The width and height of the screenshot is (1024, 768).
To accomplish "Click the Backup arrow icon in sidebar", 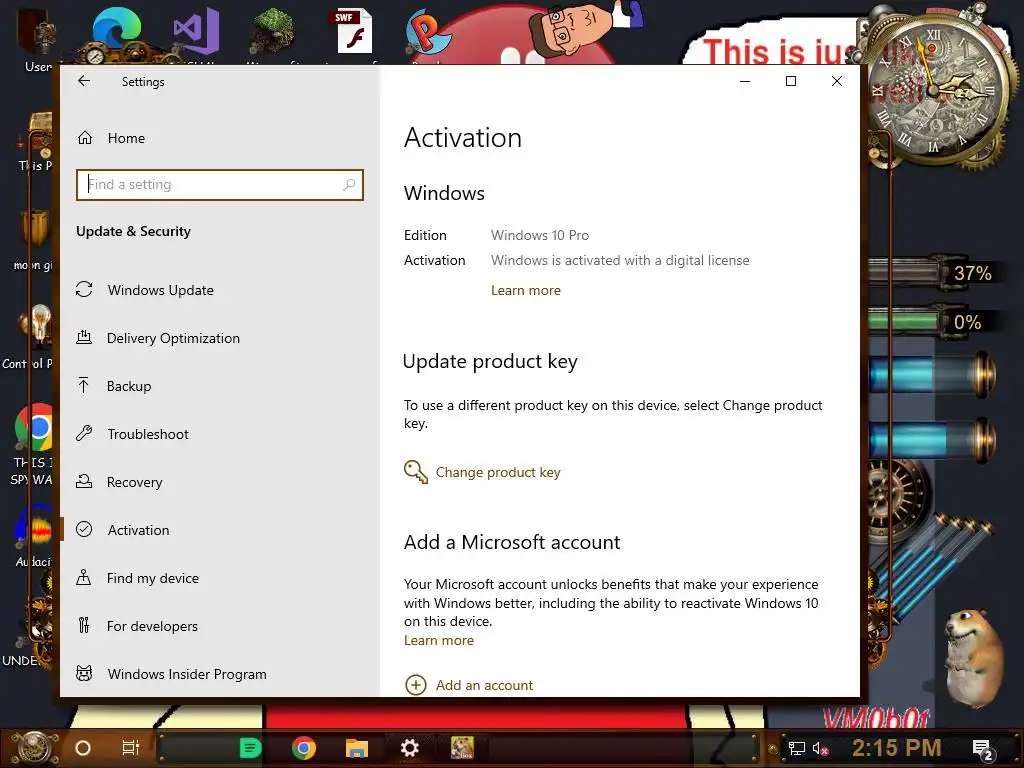I will click(84, 385).
